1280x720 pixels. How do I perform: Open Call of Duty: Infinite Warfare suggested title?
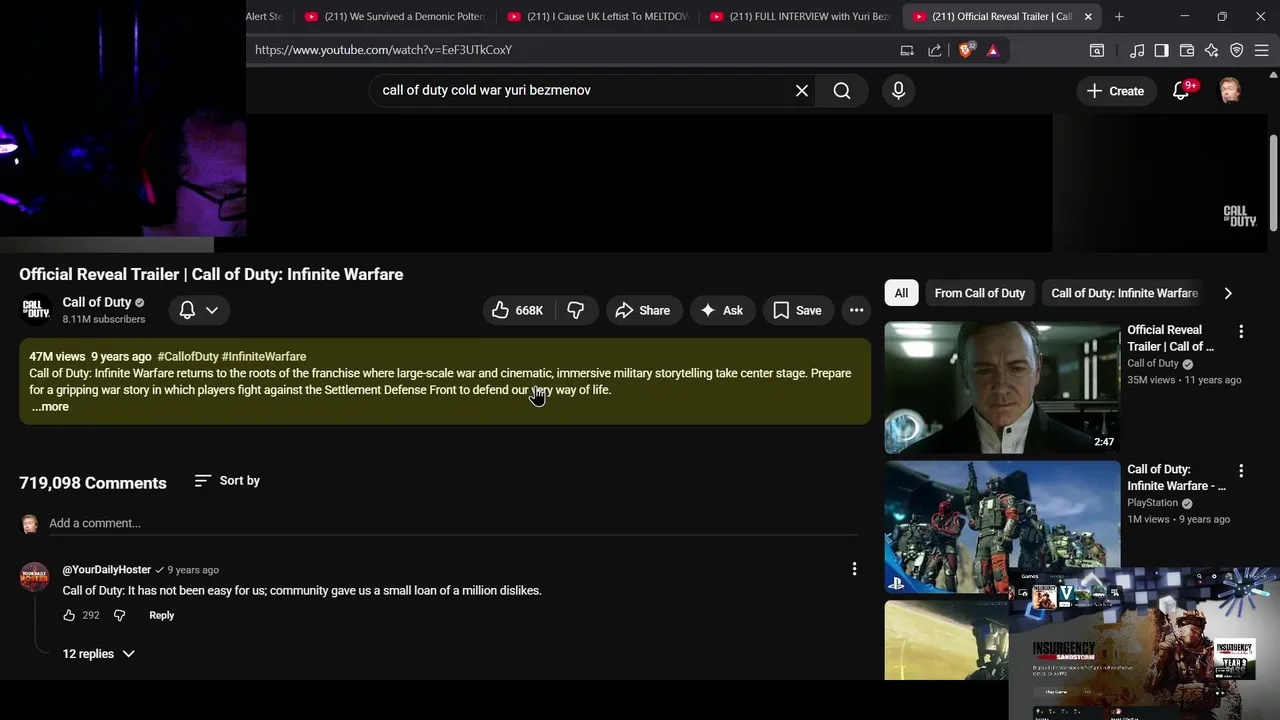[1176, 478]
